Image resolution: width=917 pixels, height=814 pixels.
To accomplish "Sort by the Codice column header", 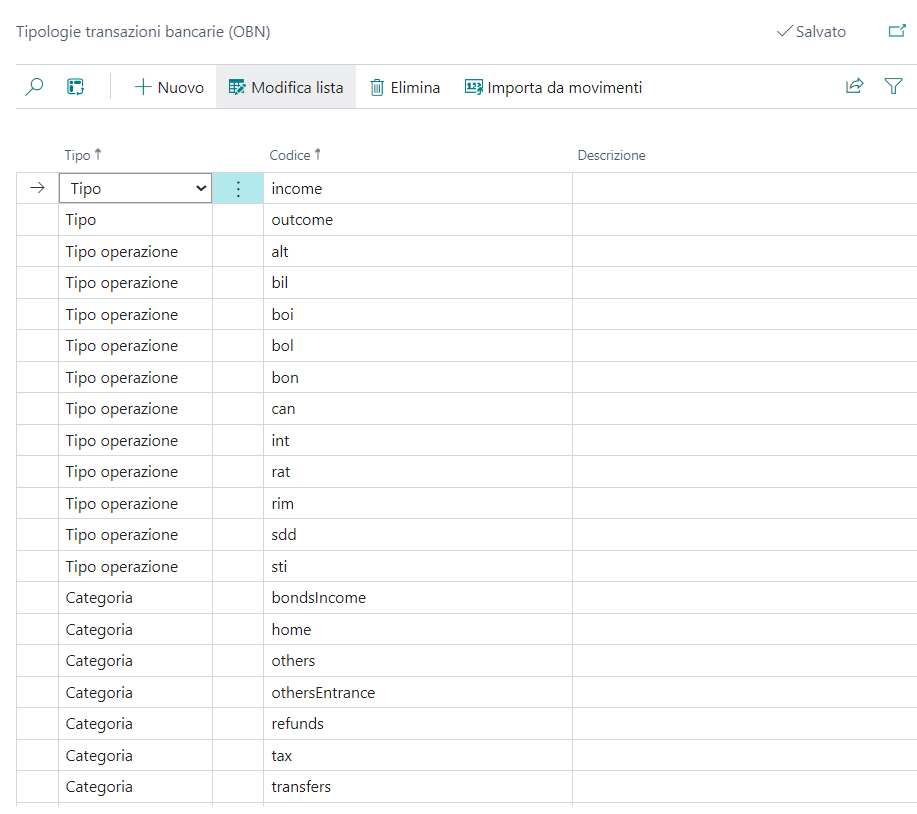I will coord(295,155).
